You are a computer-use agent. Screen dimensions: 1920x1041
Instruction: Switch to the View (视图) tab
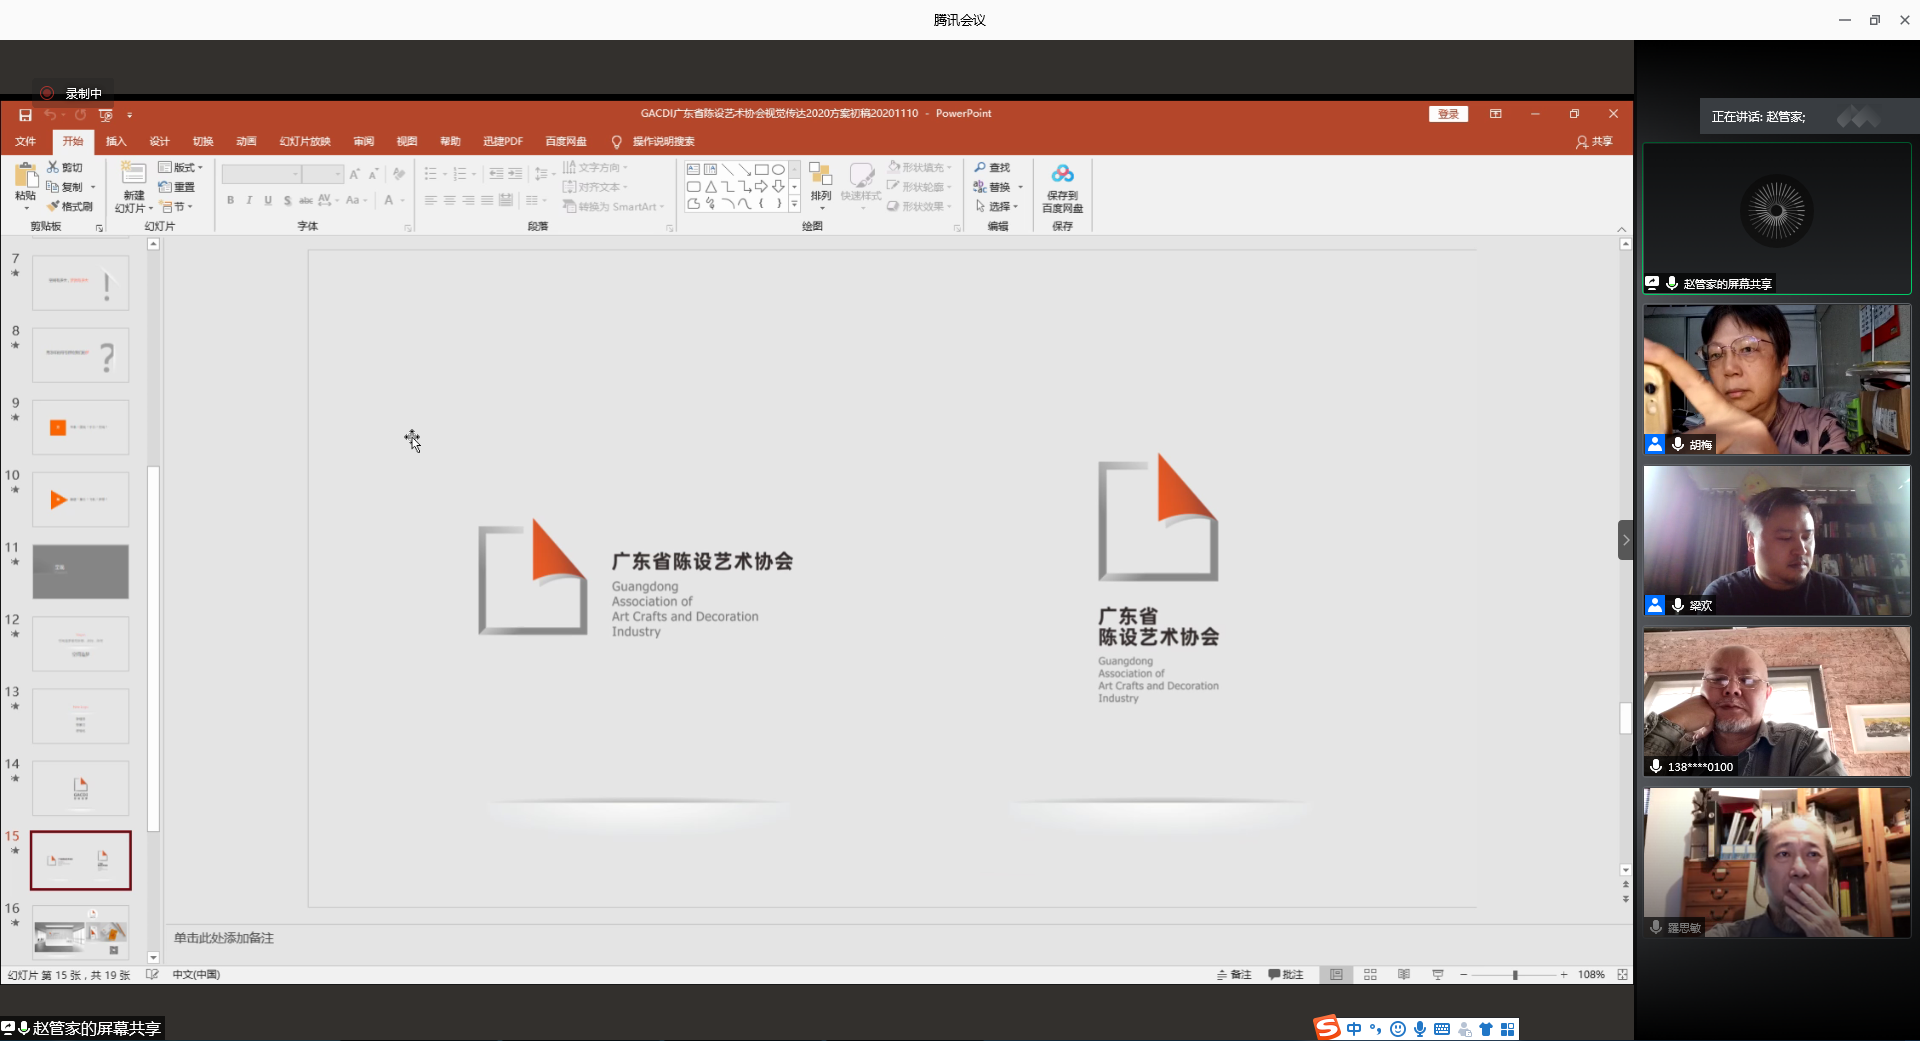[x=406, y=141]
